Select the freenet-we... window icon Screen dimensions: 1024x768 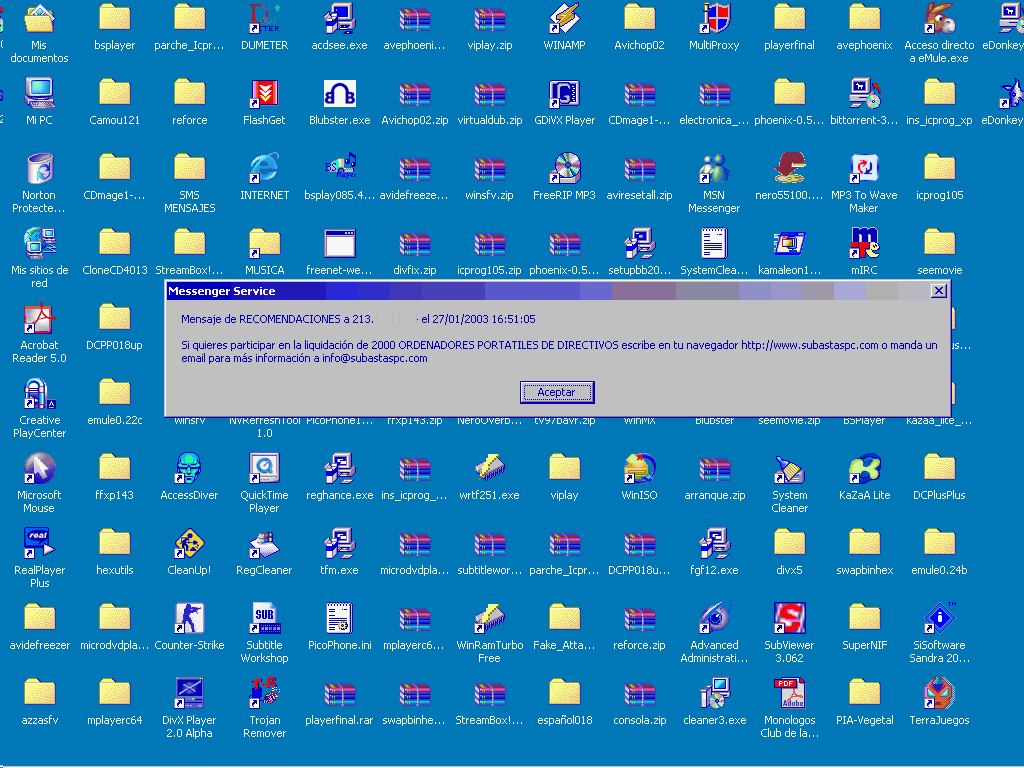[340, 244]
